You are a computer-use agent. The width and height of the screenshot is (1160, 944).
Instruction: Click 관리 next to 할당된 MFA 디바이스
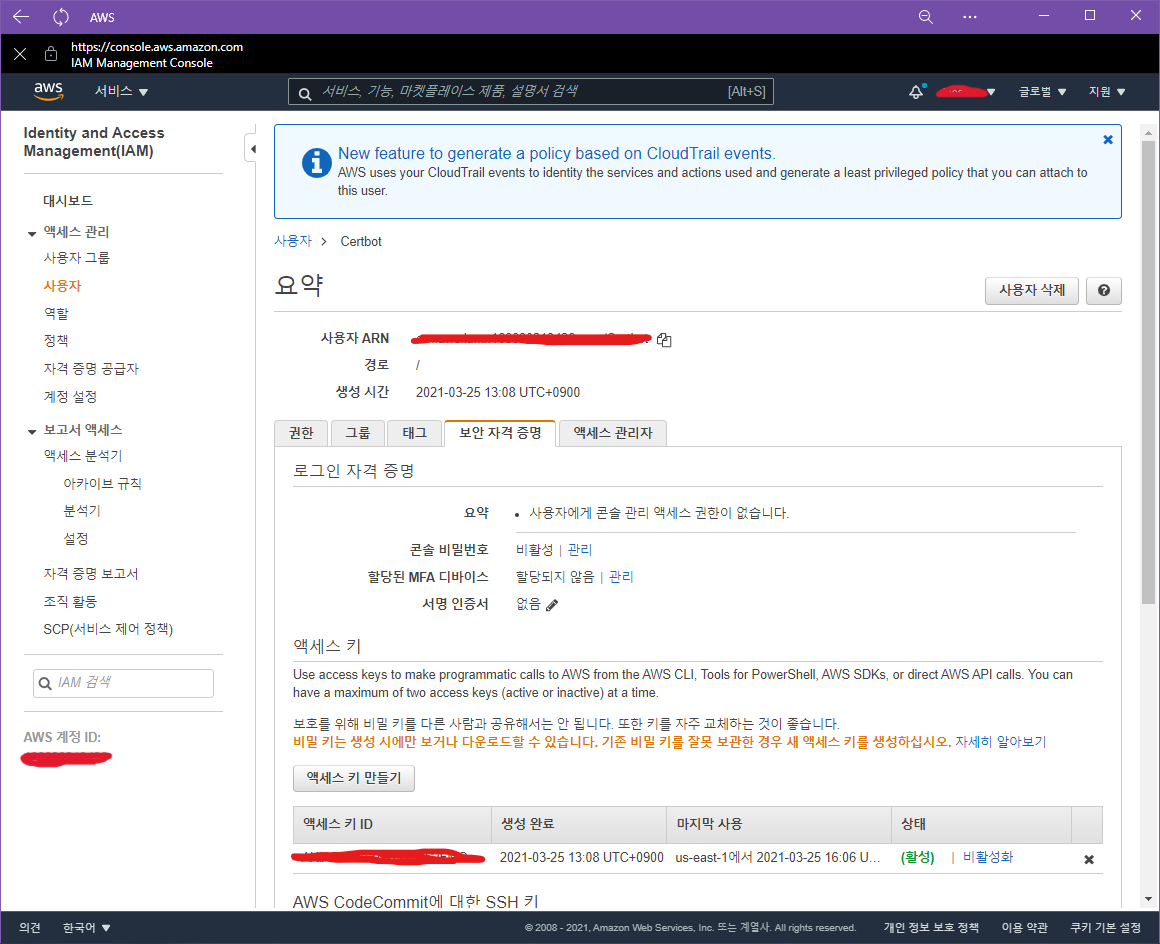pyautogui.click(x=621, y=577)
